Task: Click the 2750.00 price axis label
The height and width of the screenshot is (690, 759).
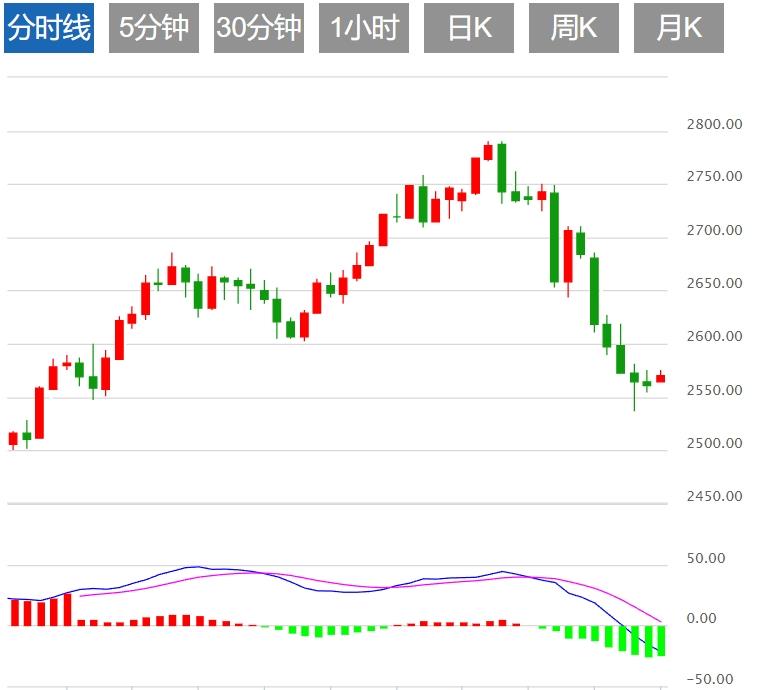Action: (x=714, y=177)
